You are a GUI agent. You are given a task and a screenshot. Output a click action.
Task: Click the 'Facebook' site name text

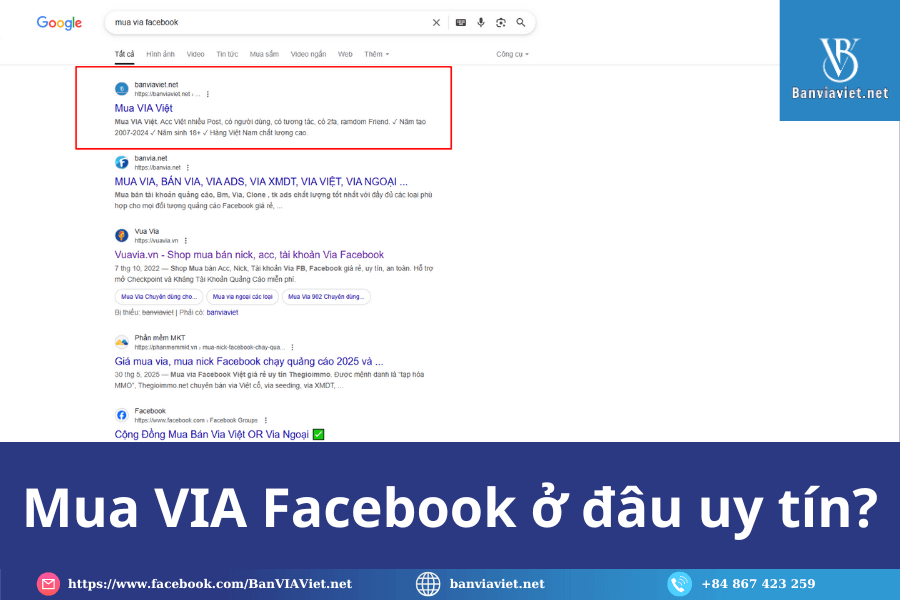[x=150, y=411]
